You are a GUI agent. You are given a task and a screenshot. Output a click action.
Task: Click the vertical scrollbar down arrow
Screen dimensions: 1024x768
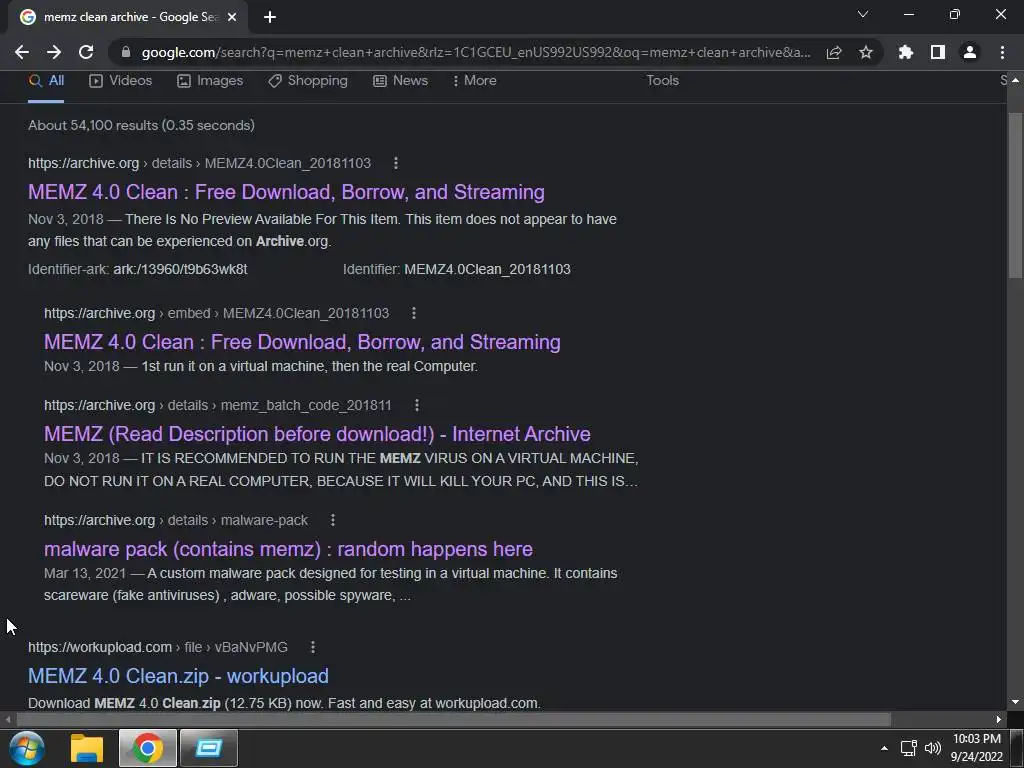(1015, 703)
